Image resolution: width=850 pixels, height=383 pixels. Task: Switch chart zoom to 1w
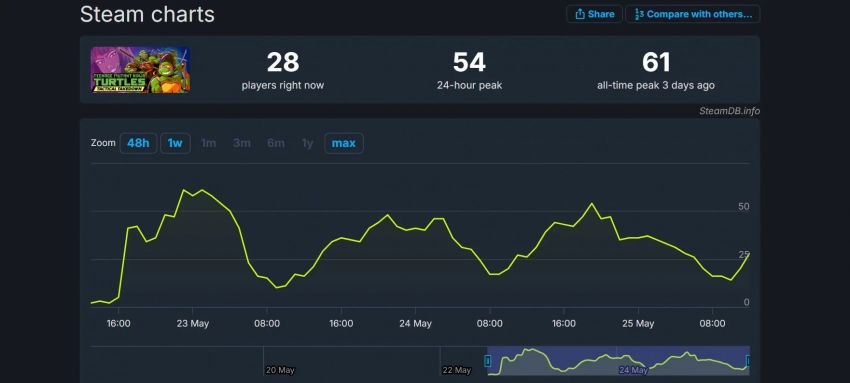pos(175,143)
